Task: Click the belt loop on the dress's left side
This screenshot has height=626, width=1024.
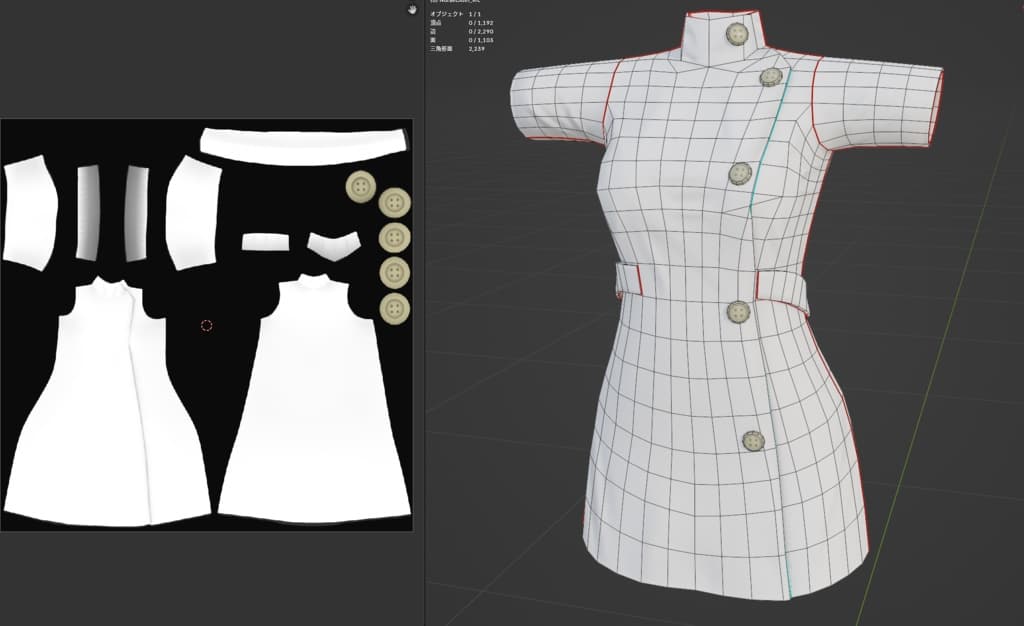Action: (626, 278)
